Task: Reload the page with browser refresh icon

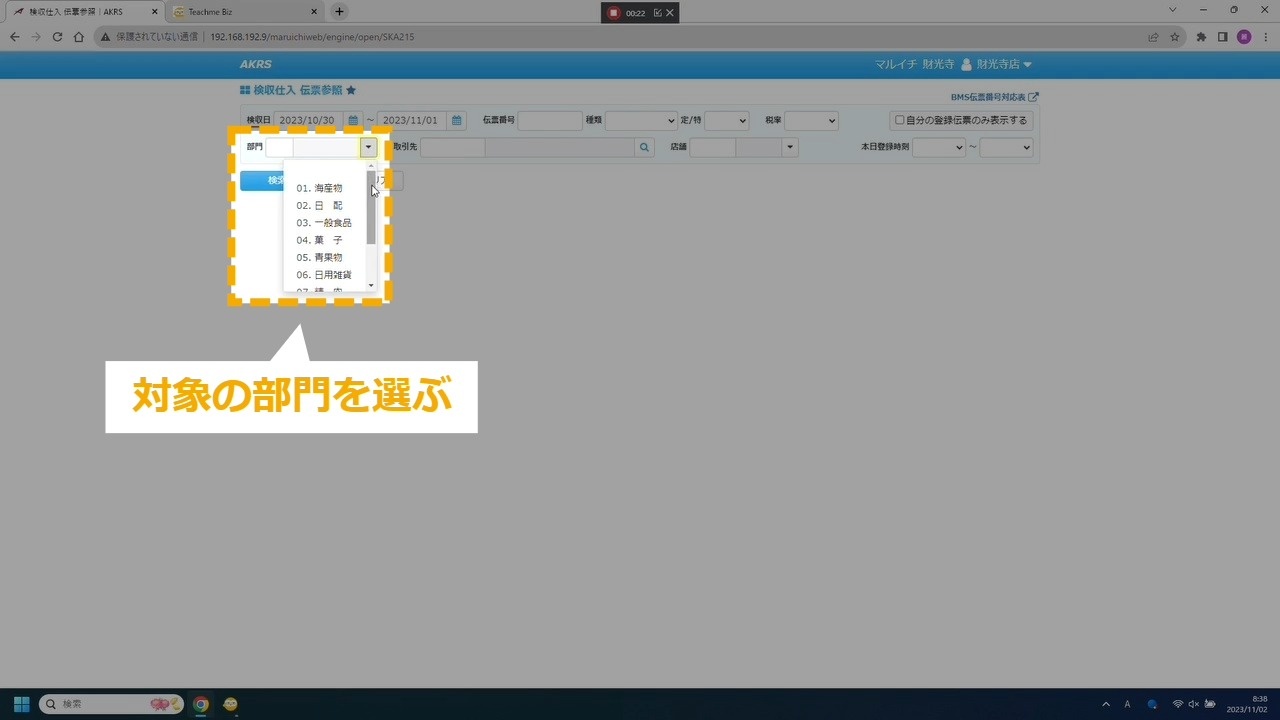Action: (57, 37)
